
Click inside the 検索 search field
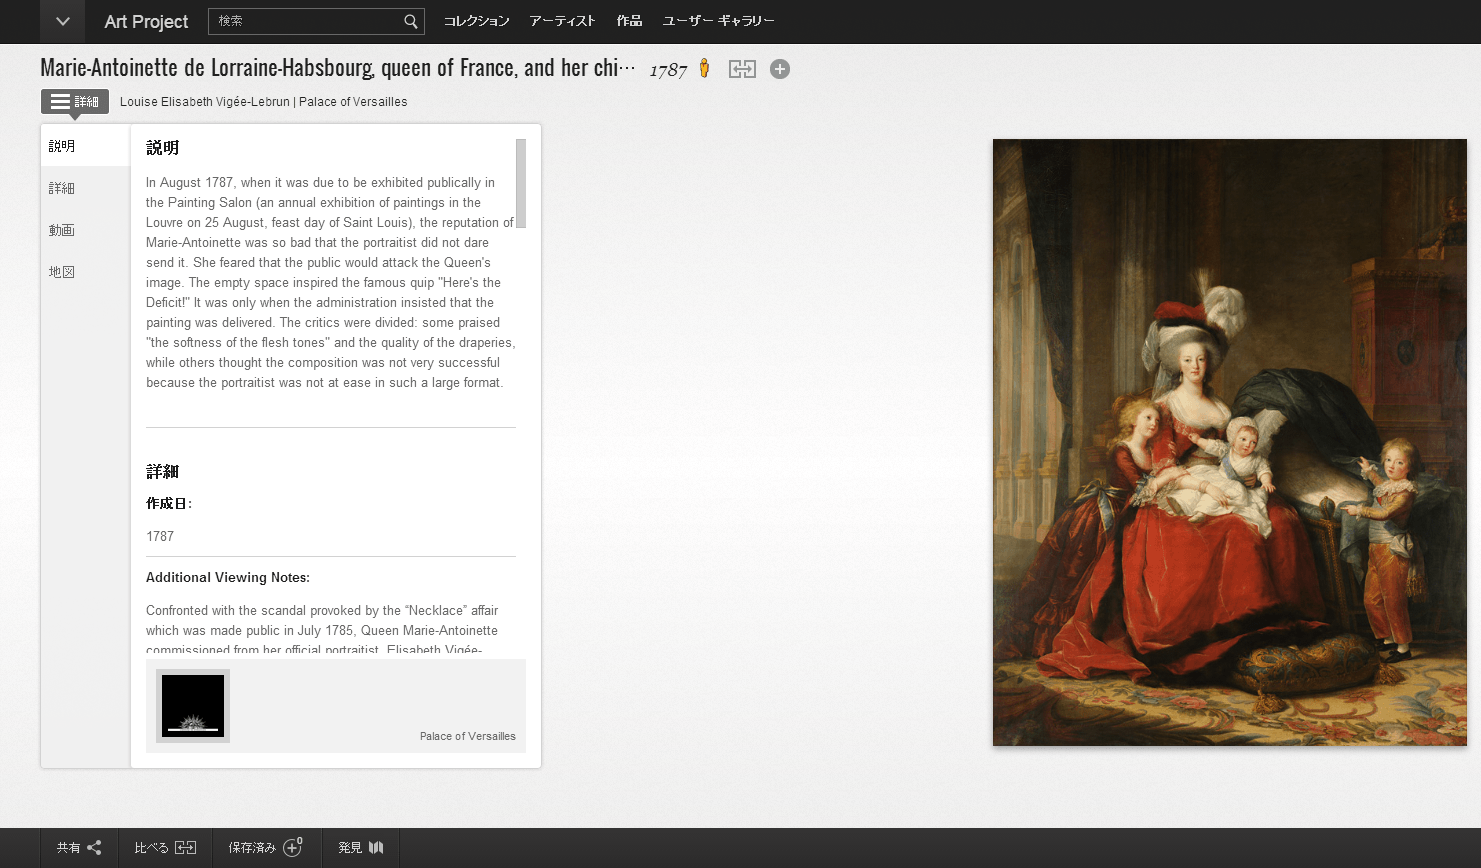point(305,21)
